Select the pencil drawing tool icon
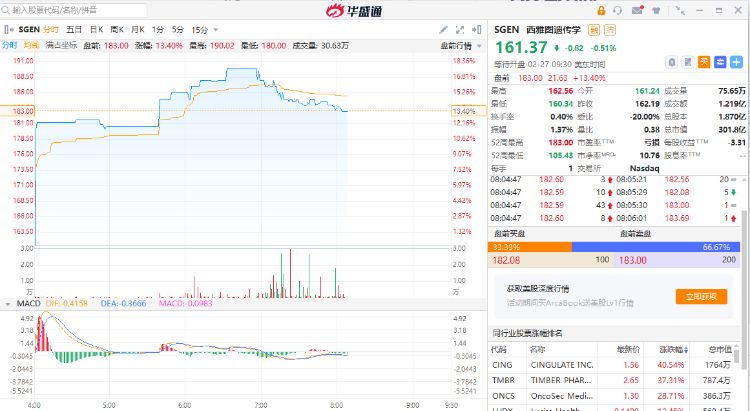 point(443,30)
